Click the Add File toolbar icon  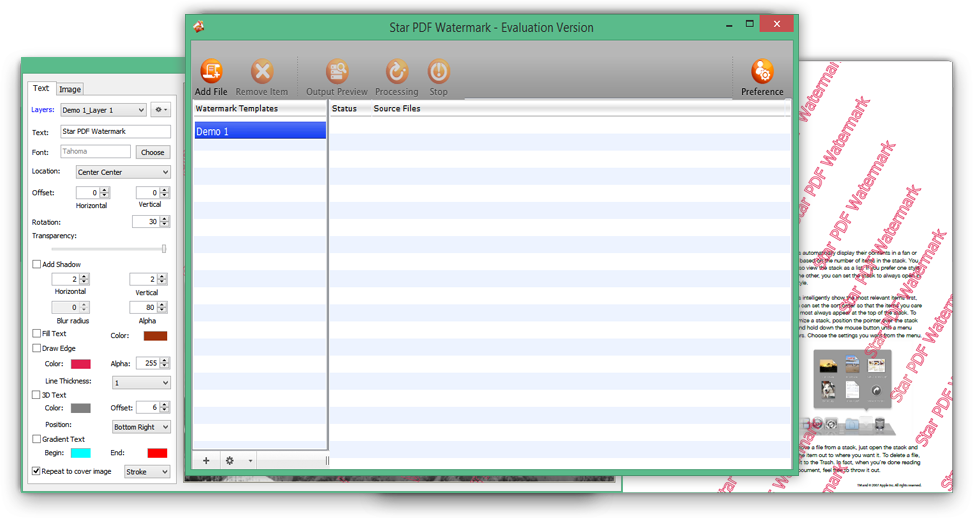click(211, 72)
